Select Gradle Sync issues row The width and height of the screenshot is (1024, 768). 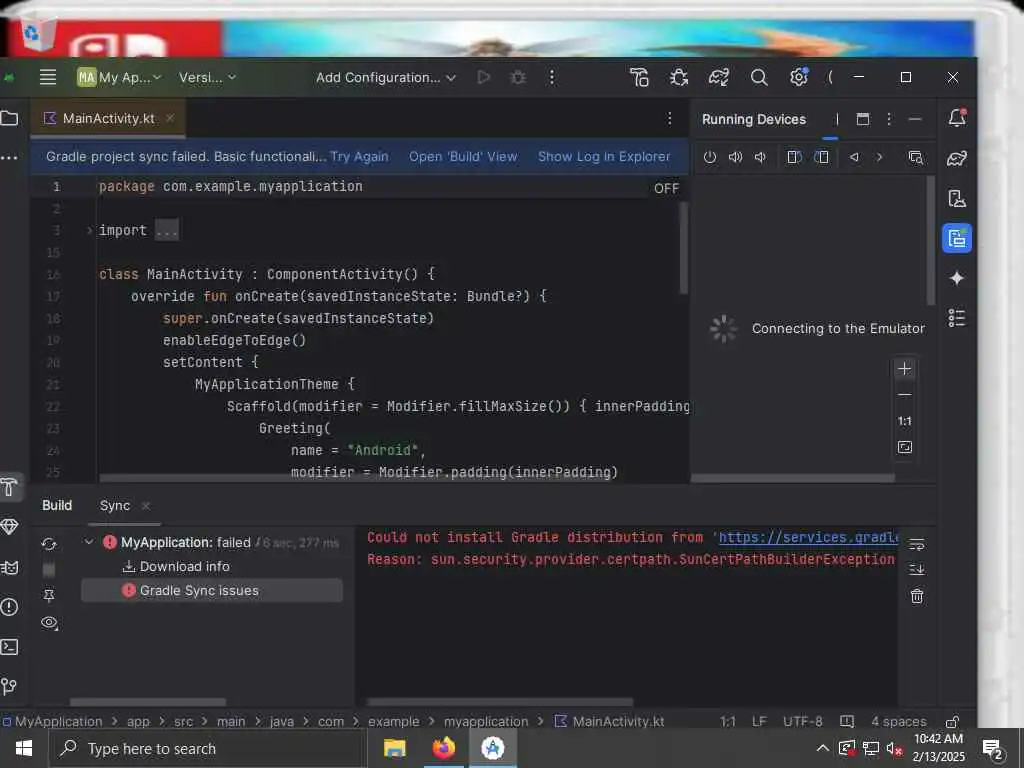tap(212, 590)
